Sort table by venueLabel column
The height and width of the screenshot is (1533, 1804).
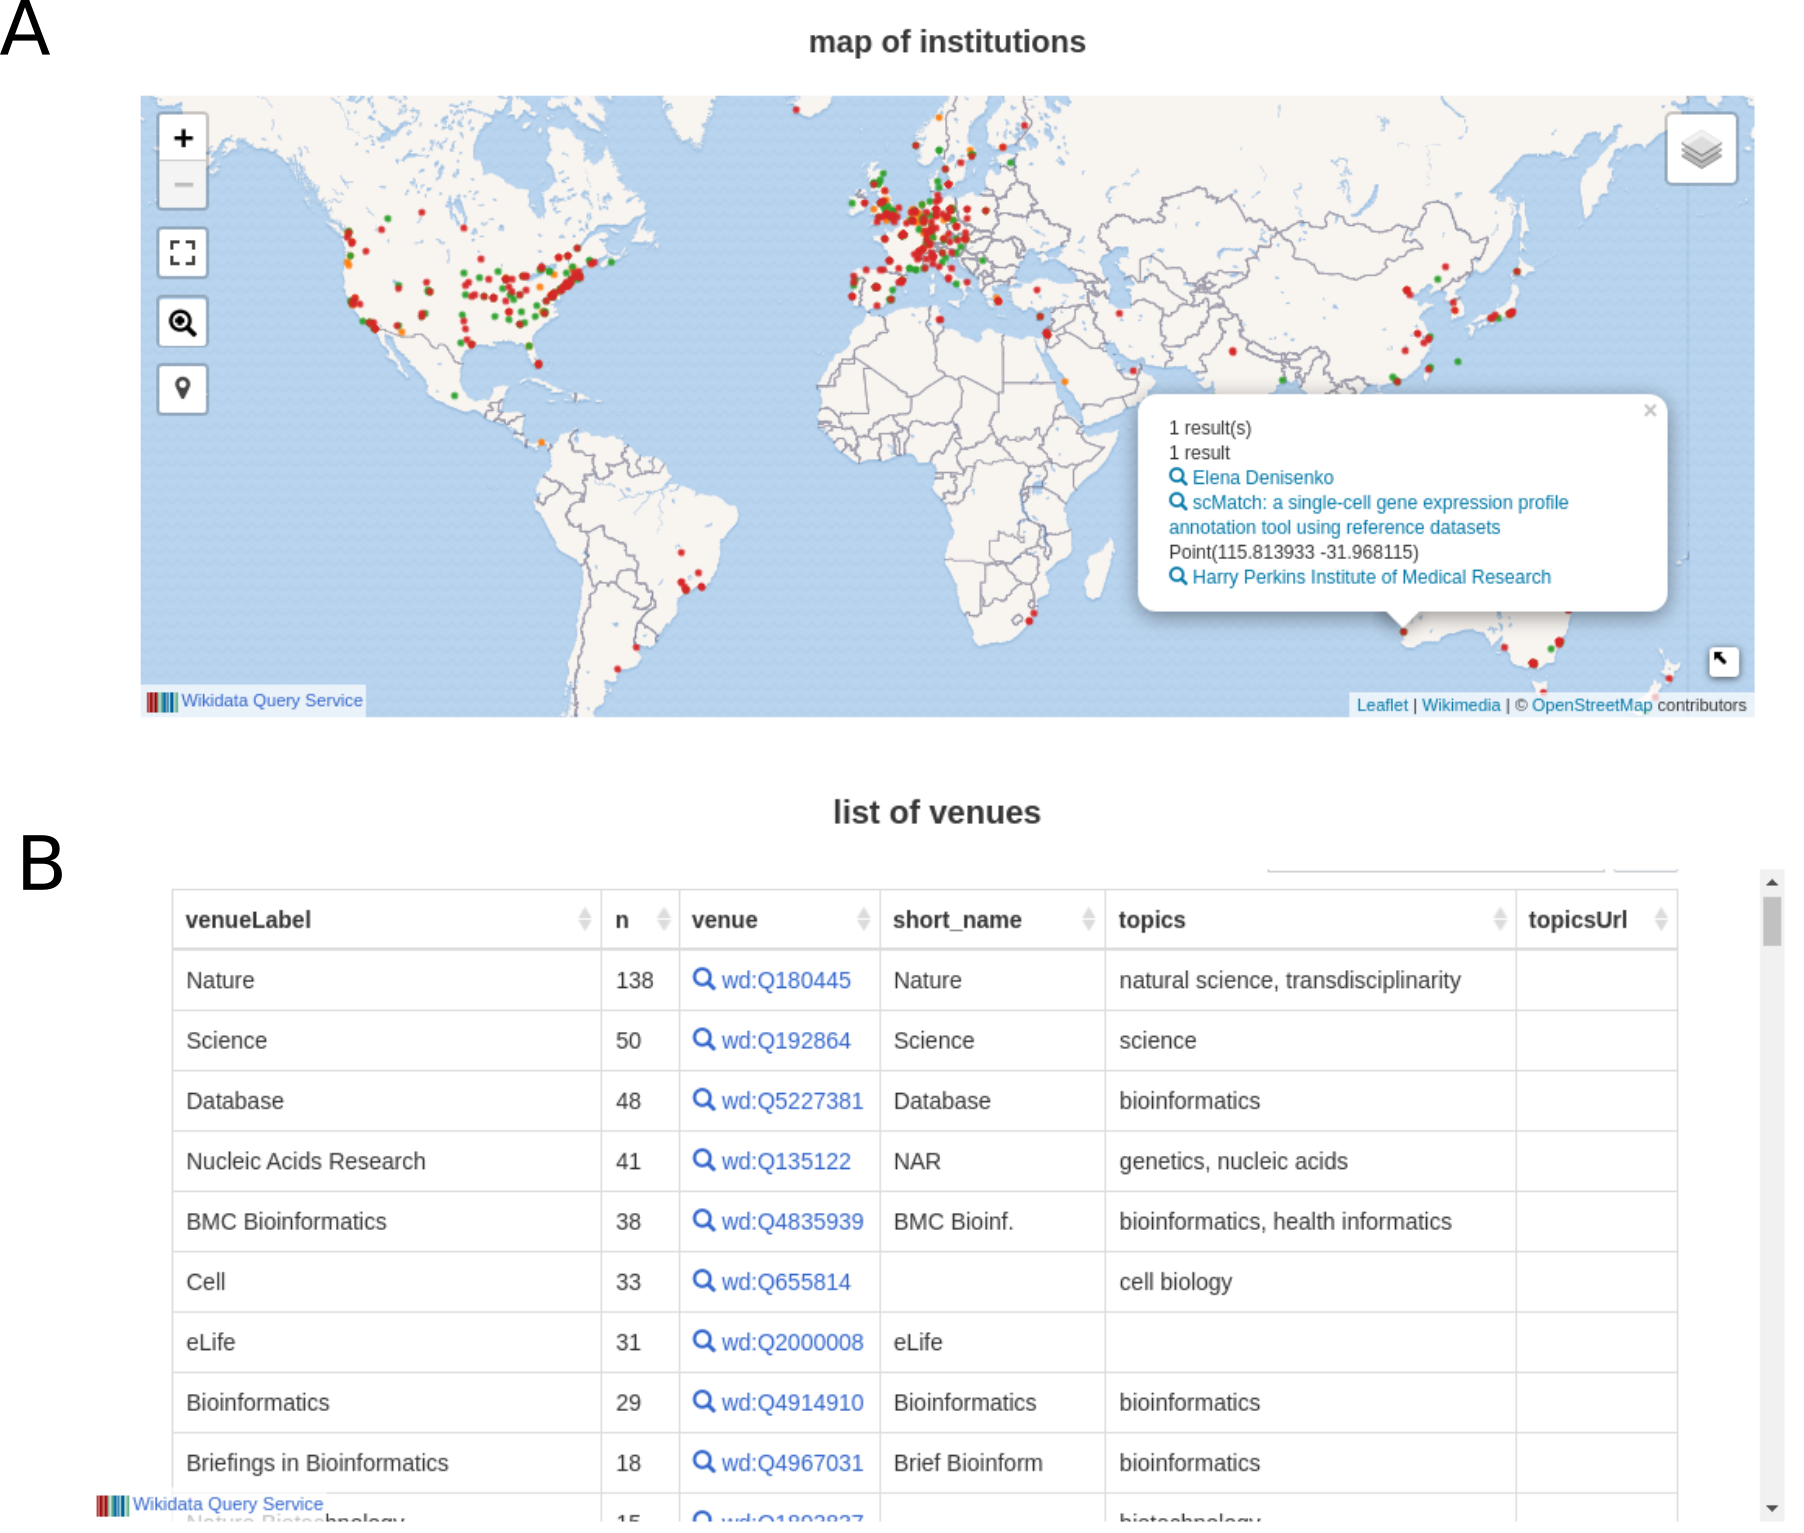pos(386,920)
